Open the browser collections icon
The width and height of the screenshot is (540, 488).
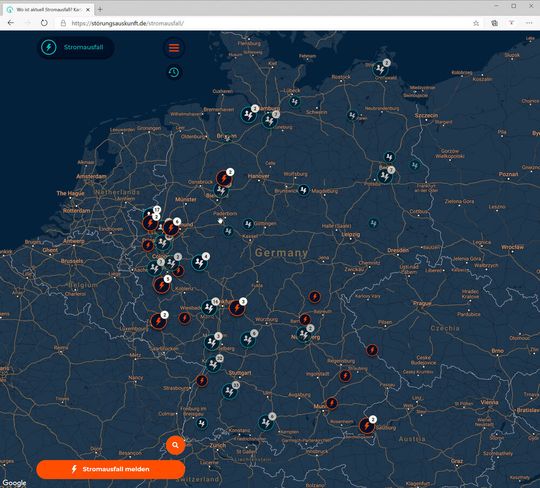click(x=494, y=23)
